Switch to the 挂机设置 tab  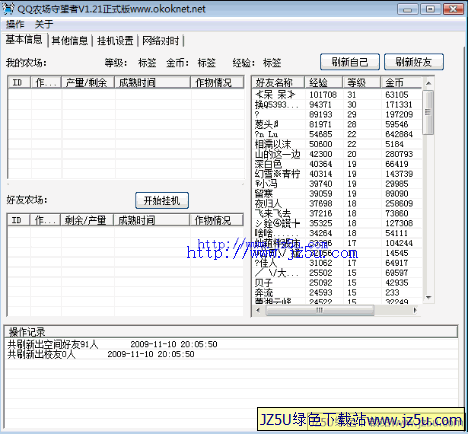pyautogui.click(x=115, y=41)
